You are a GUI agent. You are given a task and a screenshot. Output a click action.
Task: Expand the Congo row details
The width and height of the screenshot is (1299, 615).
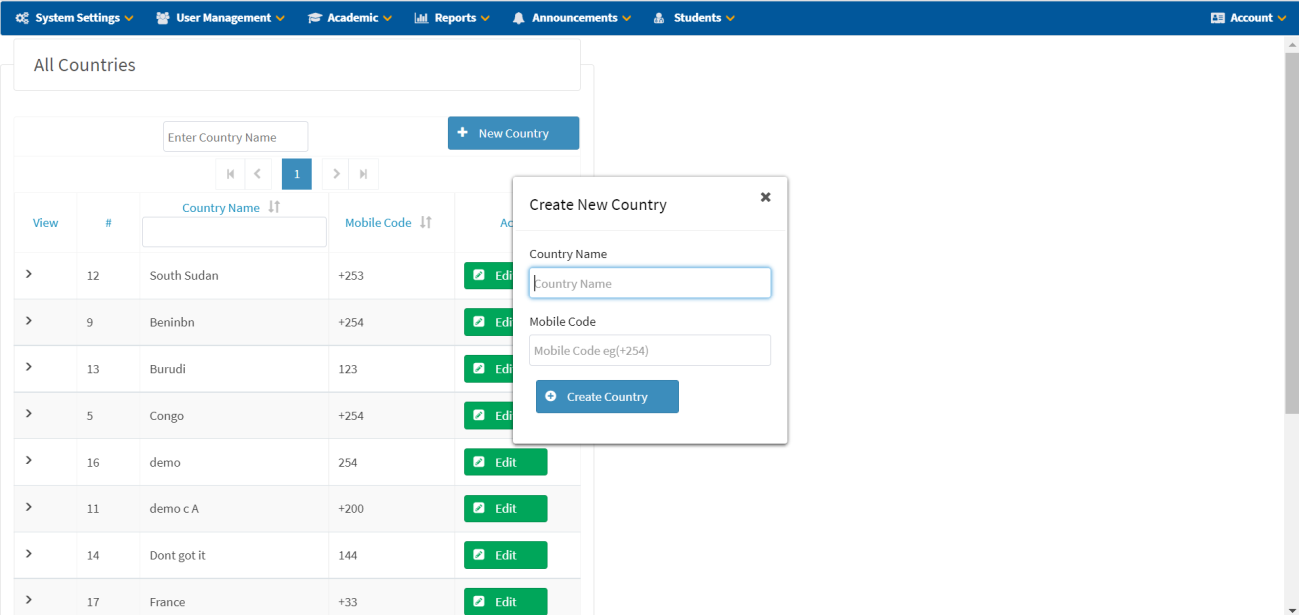[x=29, y=414]
